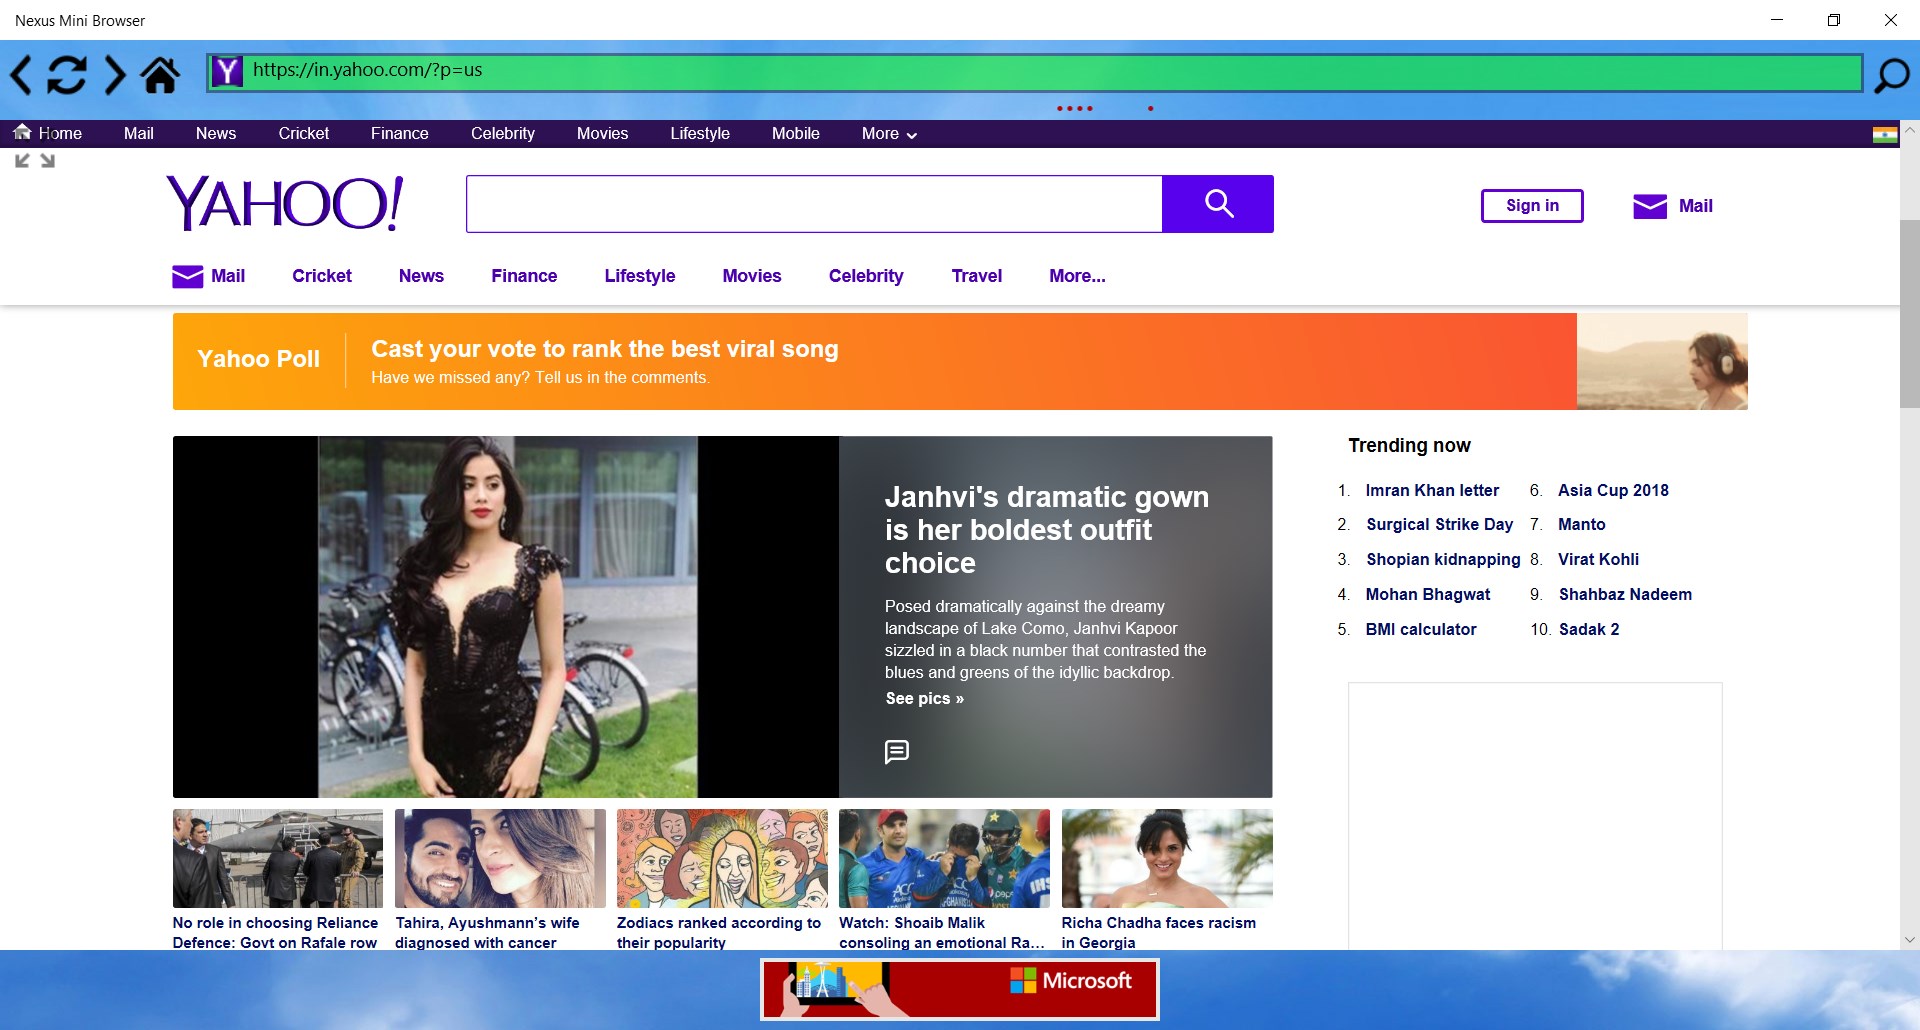
Task: Go back with the browser back arrow
Action: 21,74
